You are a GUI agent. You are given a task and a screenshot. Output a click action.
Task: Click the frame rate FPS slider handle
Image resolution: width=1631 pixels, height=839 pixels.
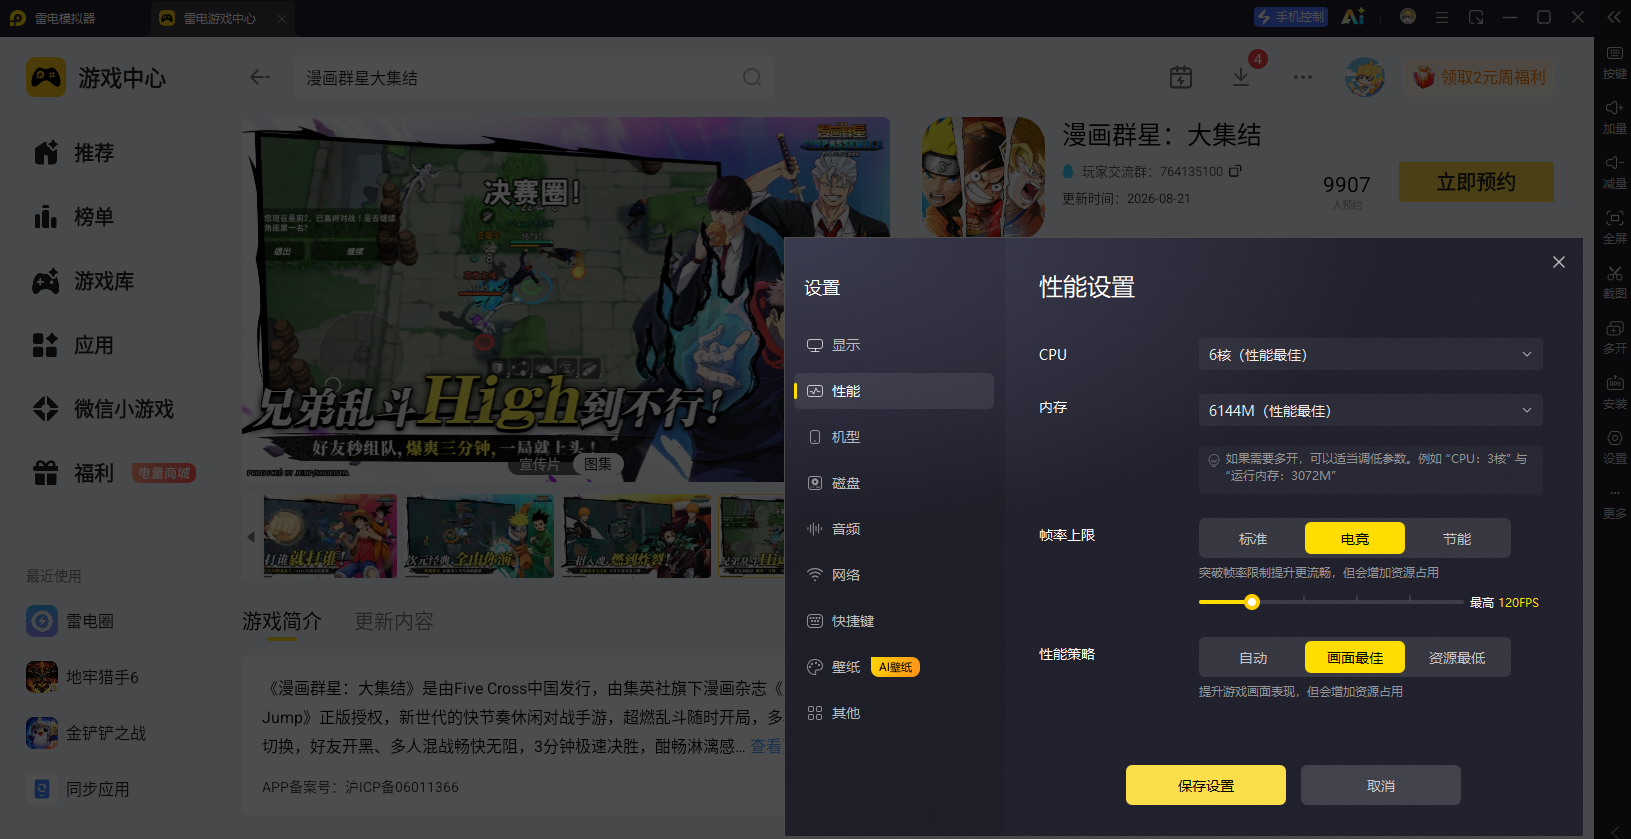click(1252, 602)
